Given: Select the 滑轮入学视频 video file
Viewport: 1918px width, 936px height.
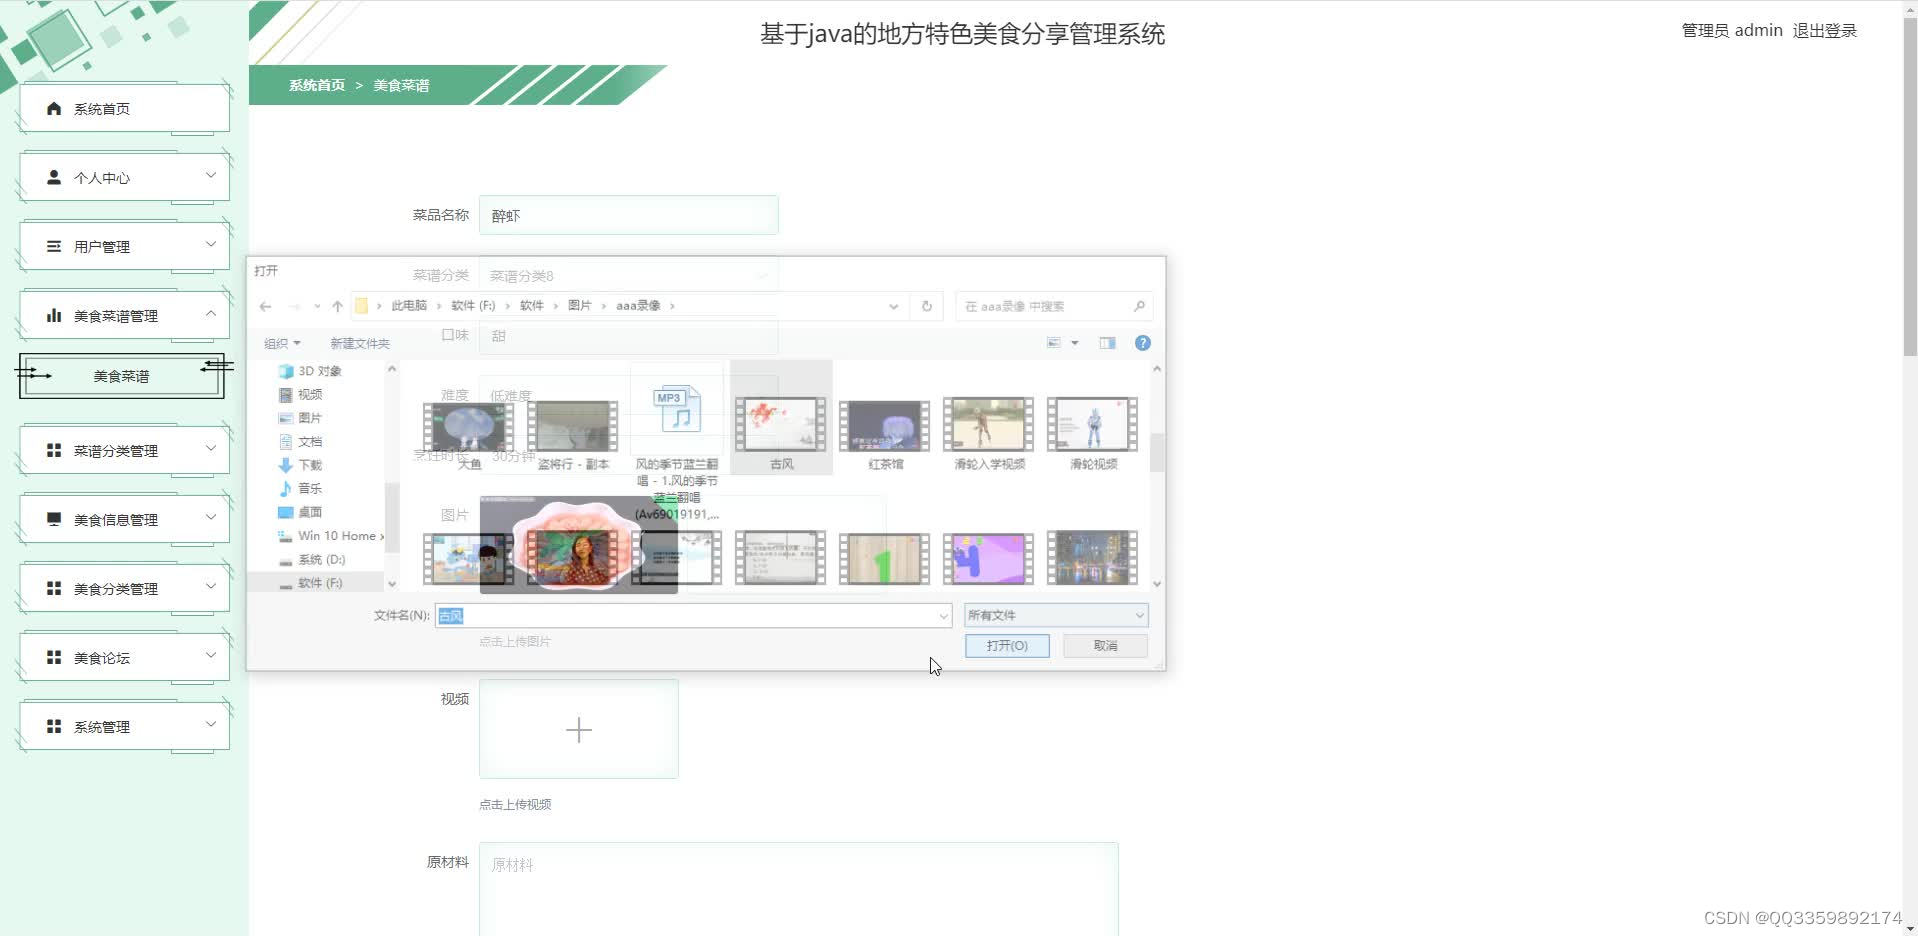Looking at the screenshot, I should pos(989,434).
